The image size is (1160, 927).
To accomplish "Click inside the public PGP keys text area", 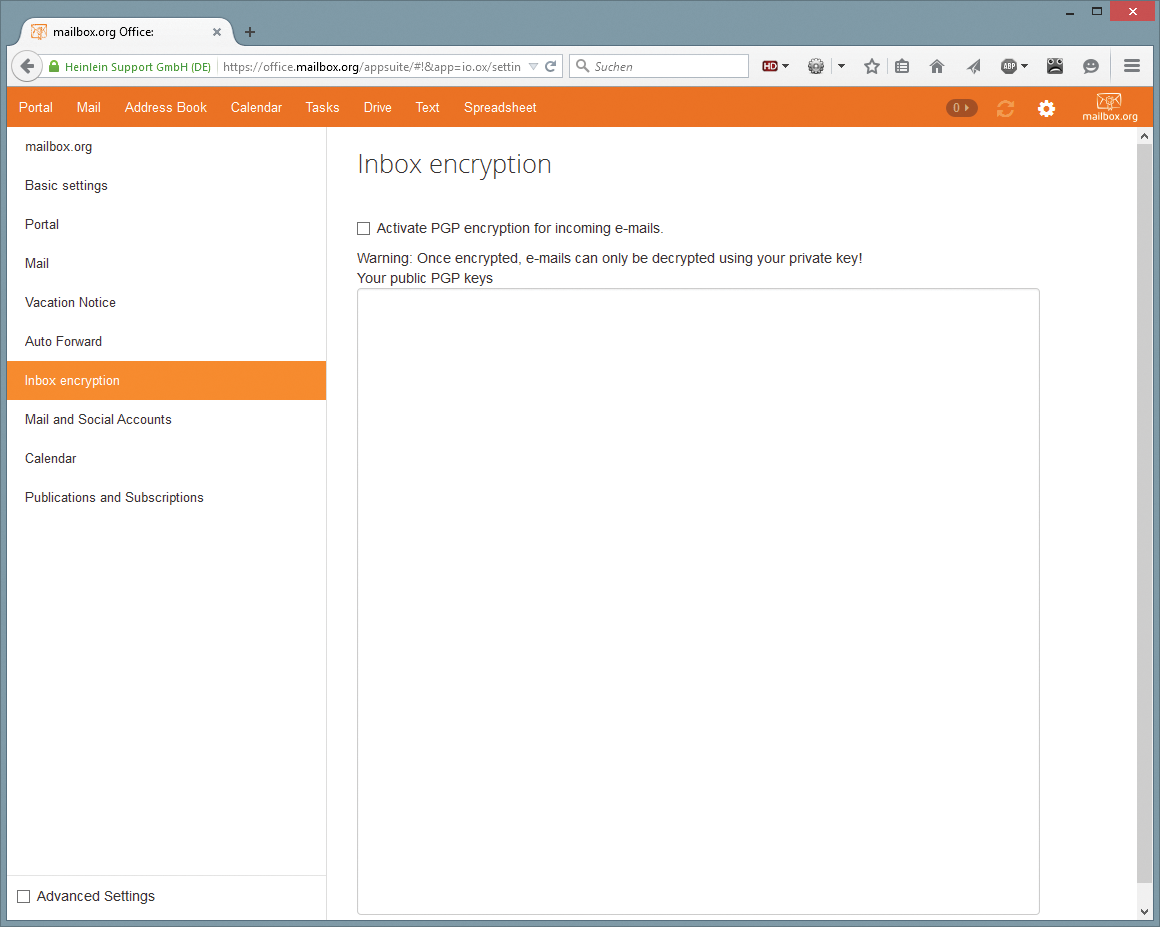I will click(697, 600).
